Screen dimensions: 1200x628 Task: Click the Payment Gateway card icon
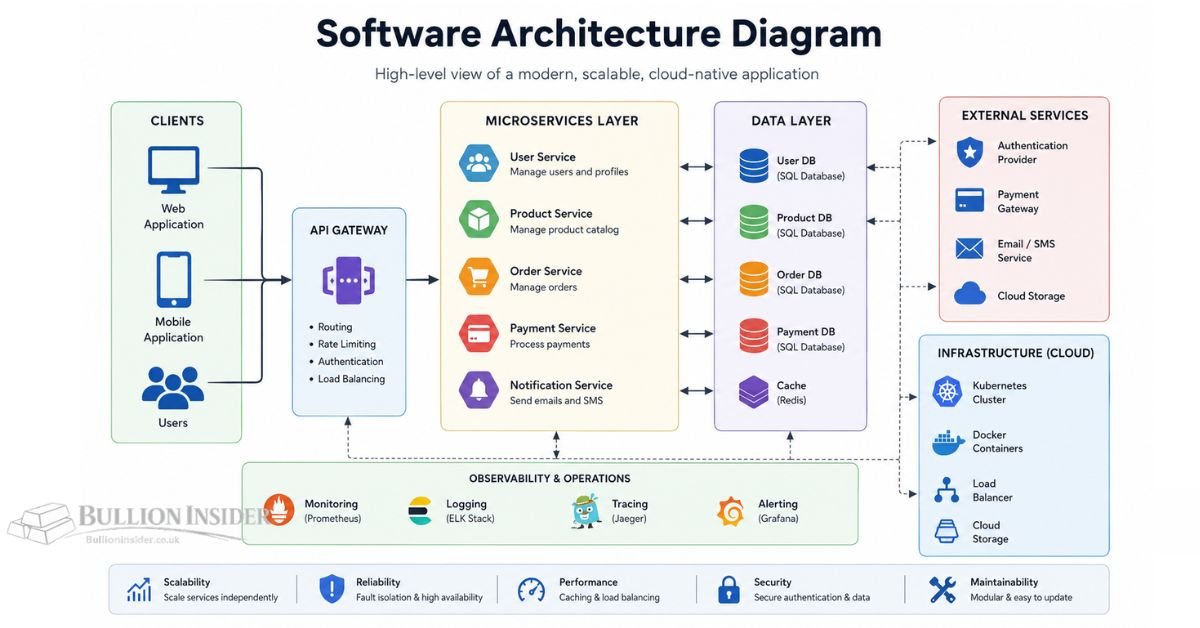tap(970, 200)
